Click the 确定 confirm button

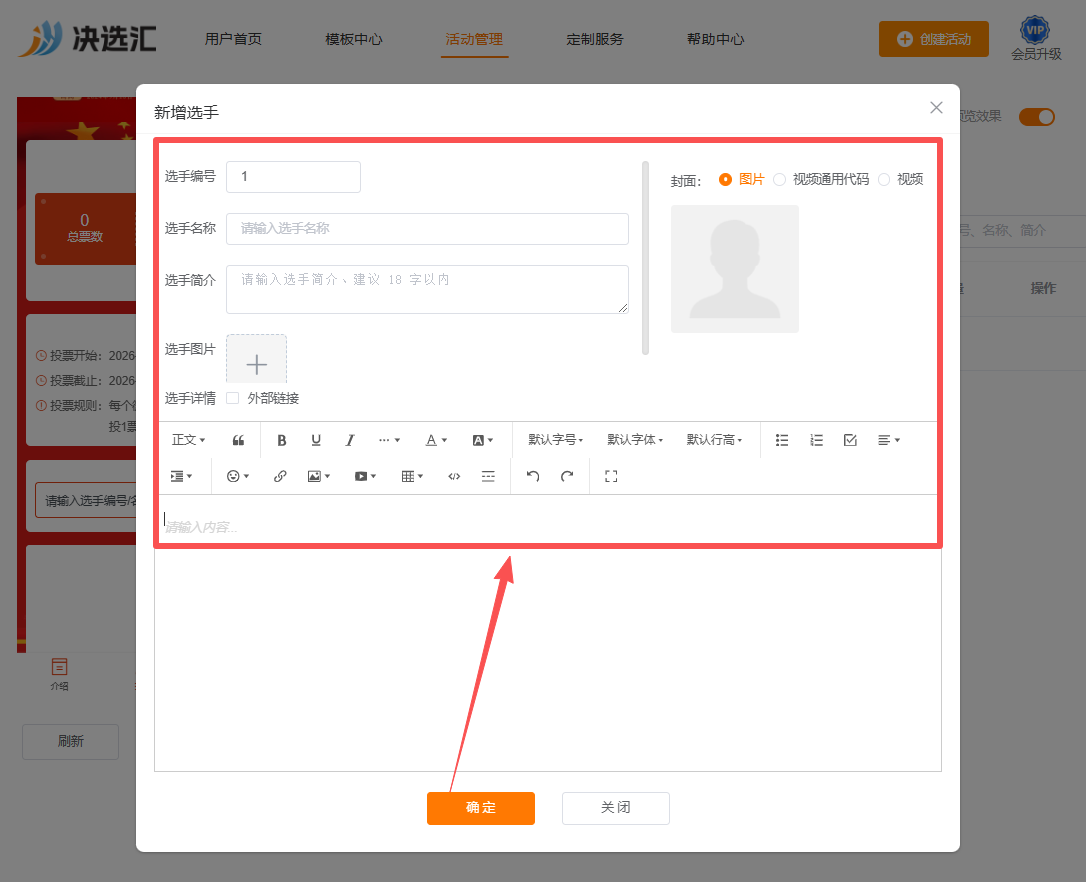click(x=481, y=808)
